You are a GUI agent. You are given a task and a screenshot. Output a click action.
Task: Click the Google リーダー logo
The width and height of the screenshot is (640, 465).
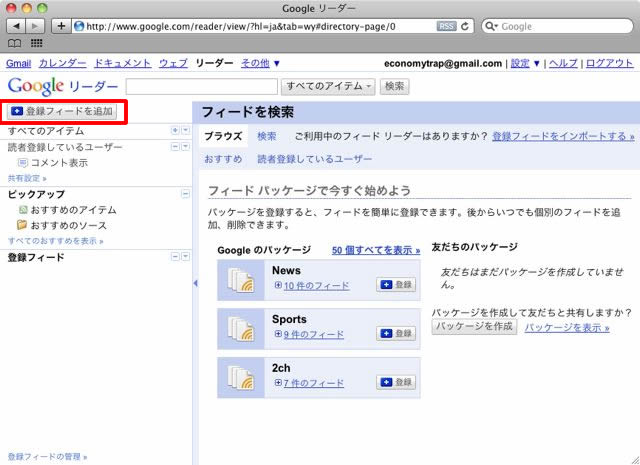point(63,86)
